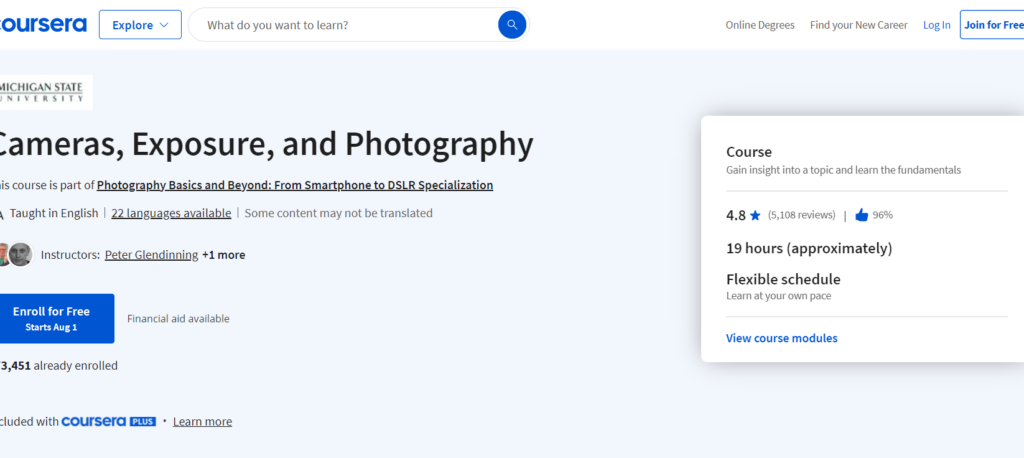Open Find your New Career
Screen dimensions: 1024x458
click(x=859, y=25)
